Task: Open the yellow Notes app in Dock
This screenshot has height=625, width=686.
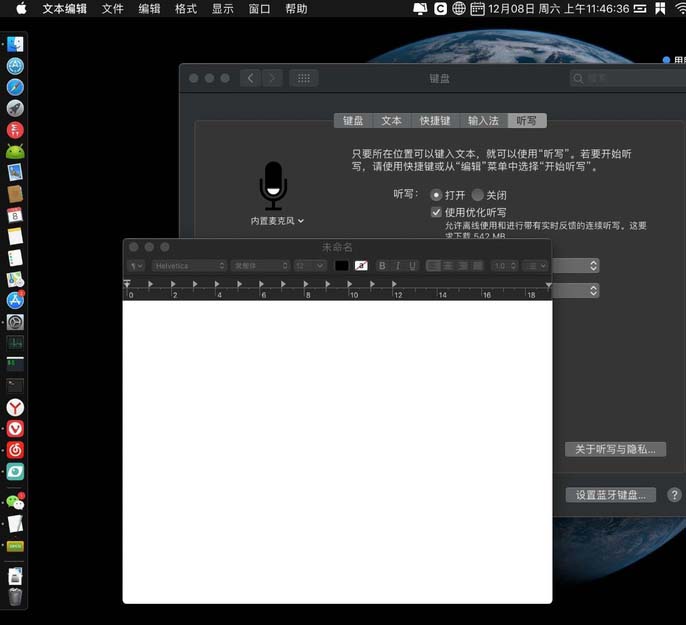Action: pos(15,236)
